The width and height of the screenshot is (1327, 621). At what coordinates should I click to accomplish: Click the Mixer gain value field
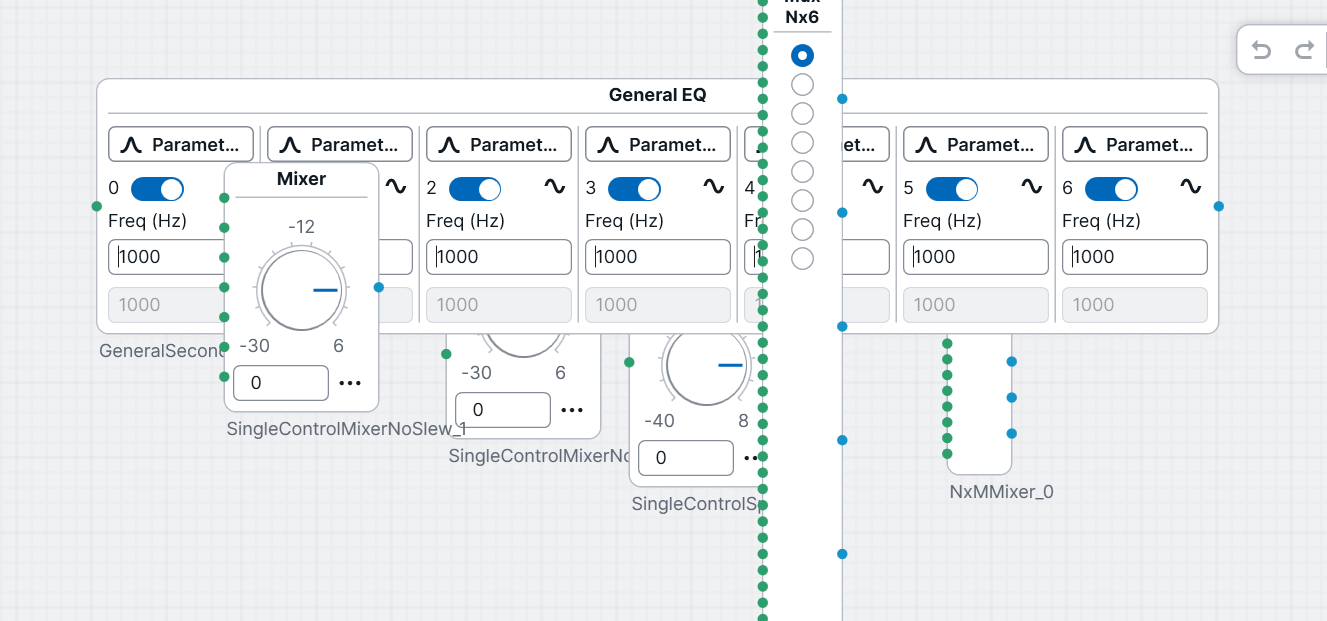click(x=280, y=383)
